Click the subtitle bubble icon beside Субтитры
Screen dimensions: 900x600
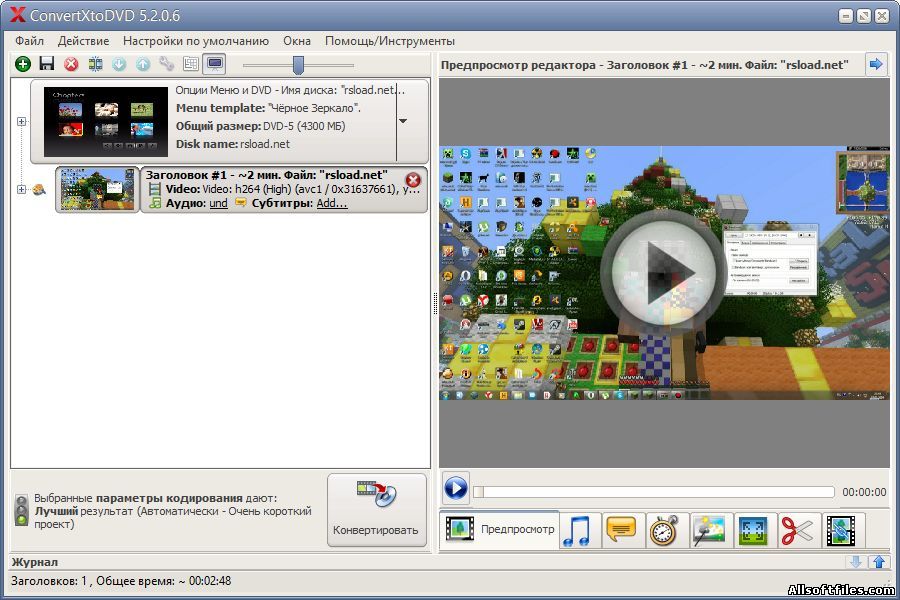(240, 203)
